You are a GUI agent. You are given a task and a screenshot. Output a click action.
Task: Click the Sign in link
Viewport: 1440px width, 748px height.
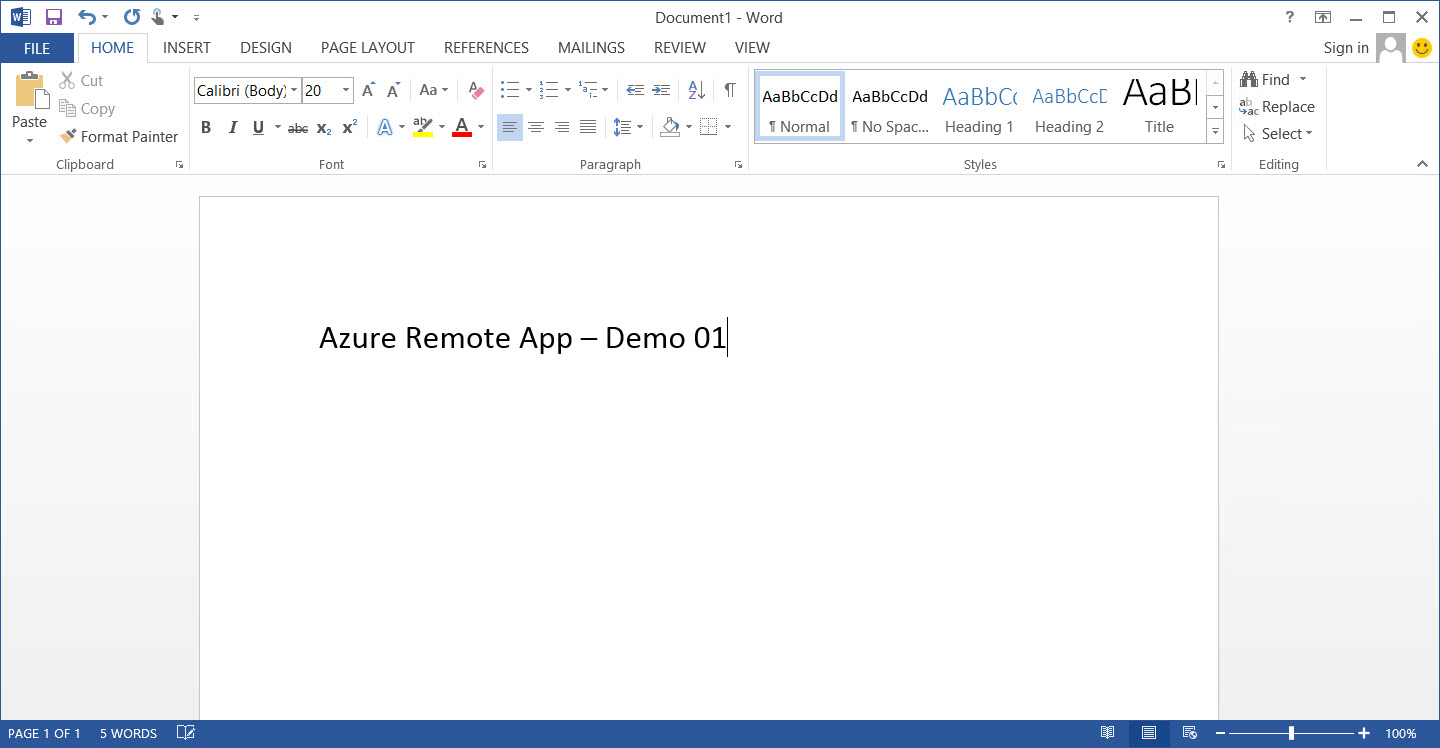pos(1345,48)
